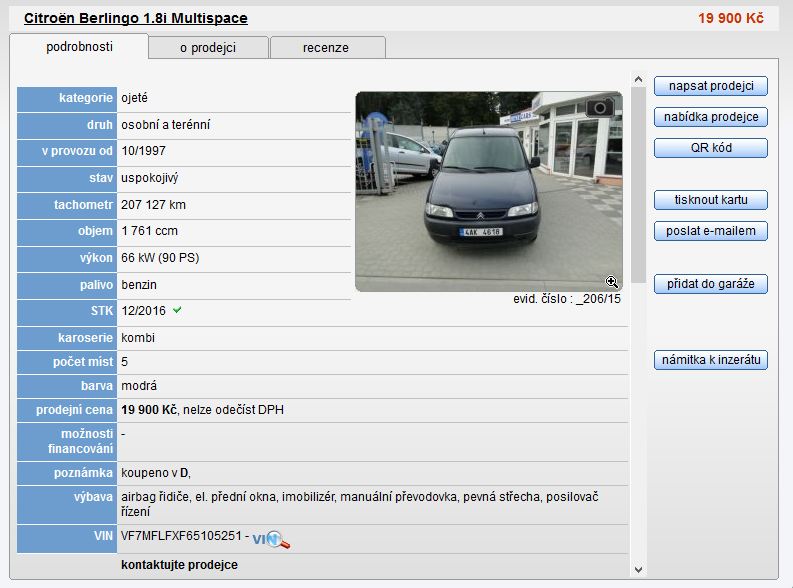Open the Citroën Berlingo 1.8i Multispace title link
Screen dimensions: 793x588
[x=136, y=18]
